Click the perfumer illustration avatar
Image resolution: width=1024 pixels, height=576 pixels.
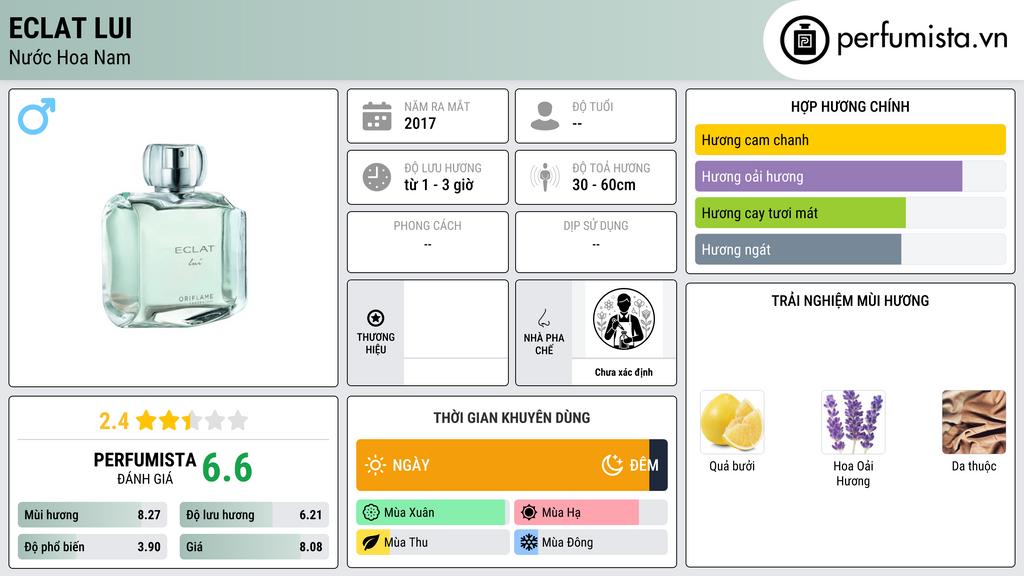(624, 319)
